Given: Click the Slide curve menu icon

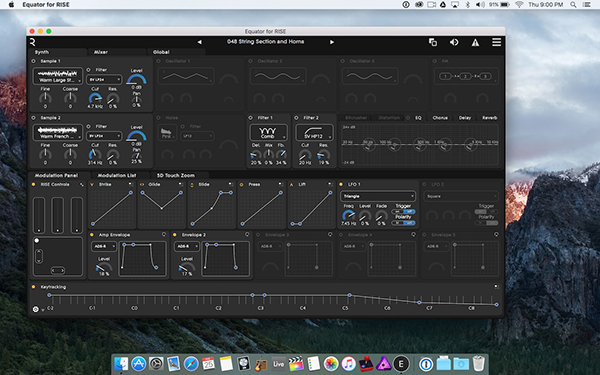Looking at the screenshot, I should (230, 184).
